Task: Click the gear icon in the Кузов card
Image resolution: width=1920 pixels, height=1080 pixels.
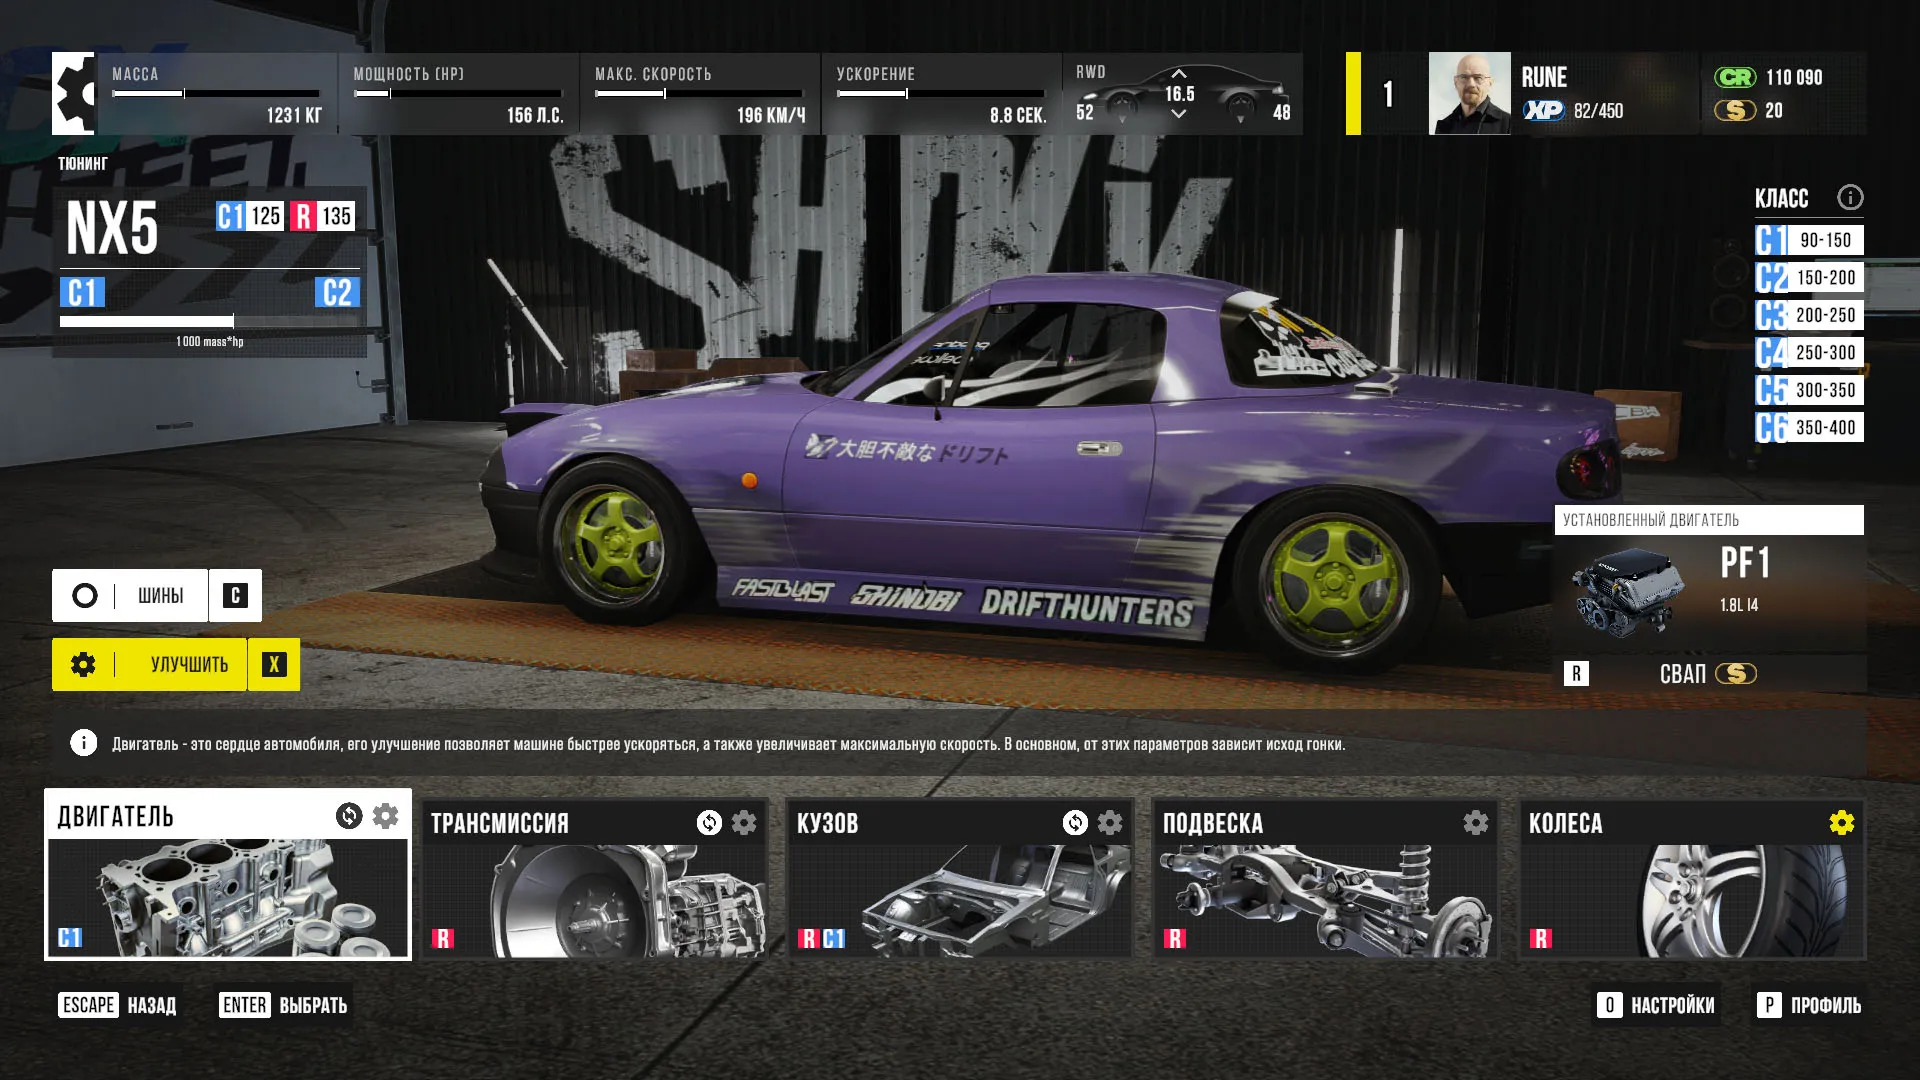Action: point(1110,823)
